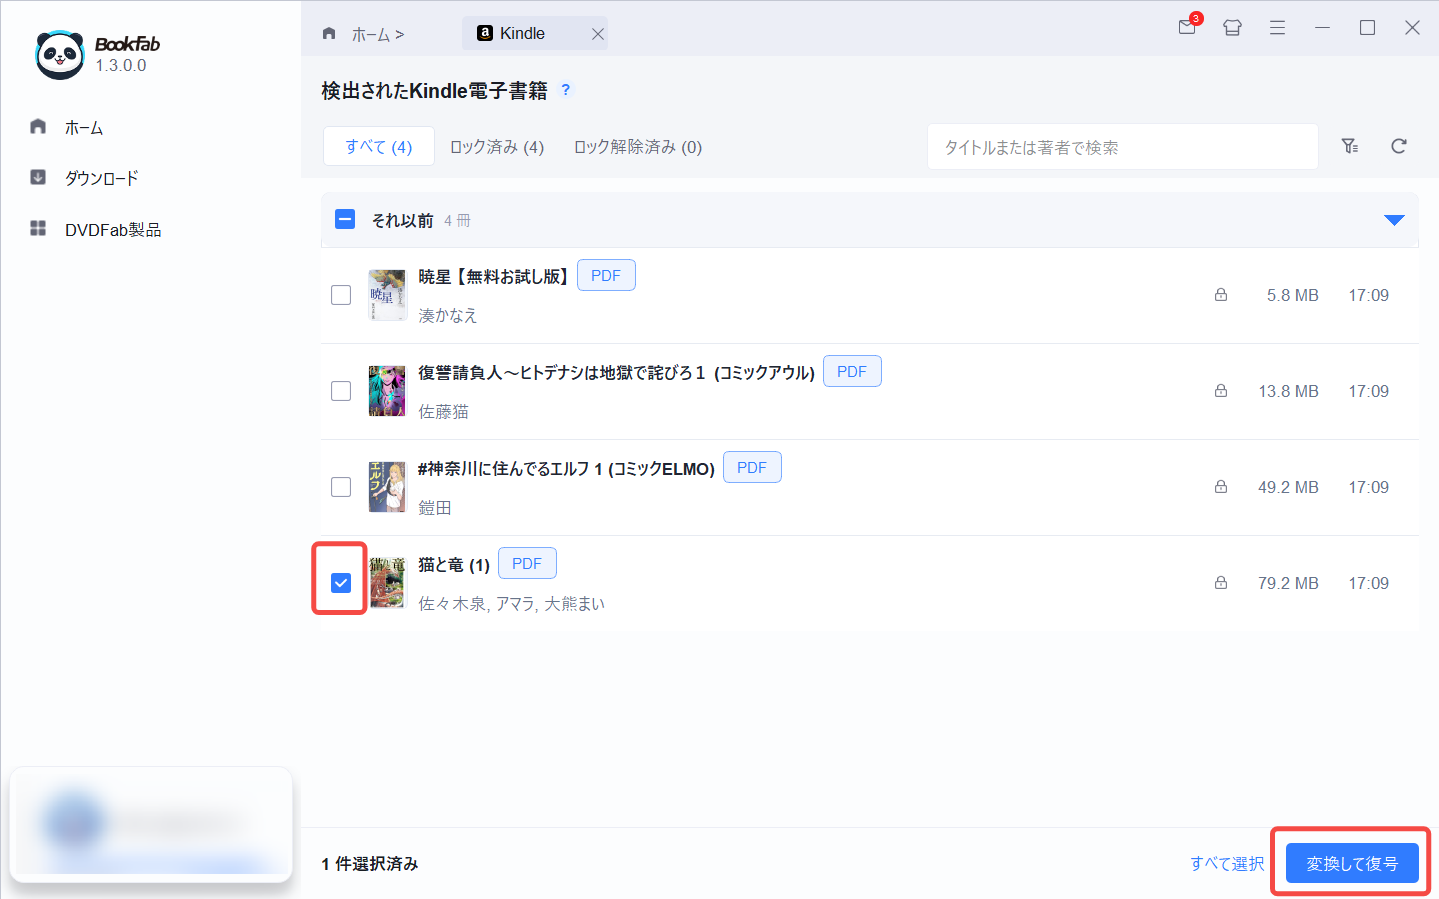Click the すべて選択 link
Image resolution: width=1439 pixels, height=899 pixels.
(1227, 863)
